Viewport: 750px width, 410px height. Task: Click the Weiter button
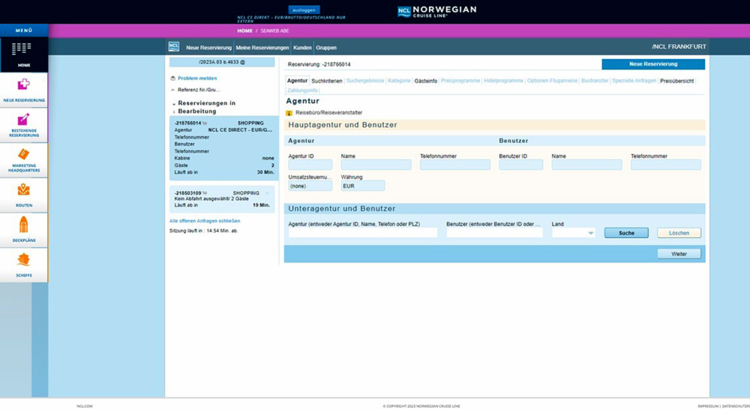[x=679, y=254]
